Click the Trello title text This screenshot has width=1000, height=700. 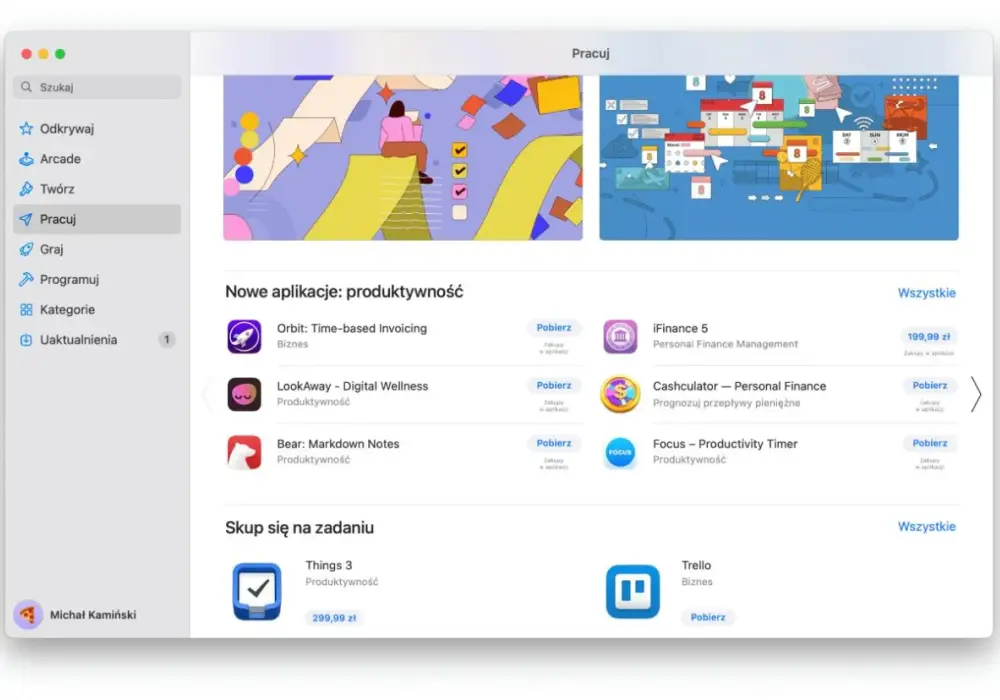click(x=696, y=565)
